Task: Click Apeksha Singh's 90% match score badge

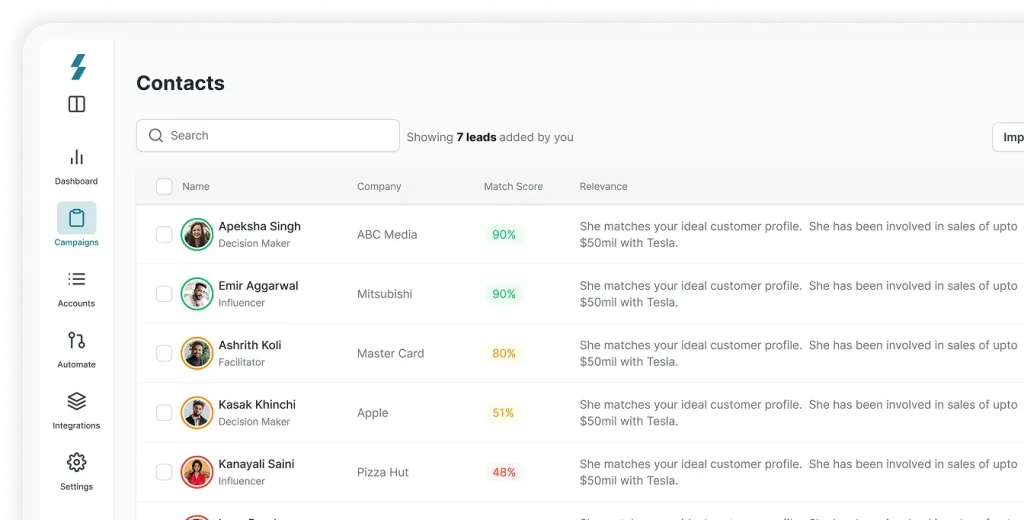Action: (504, 235)
